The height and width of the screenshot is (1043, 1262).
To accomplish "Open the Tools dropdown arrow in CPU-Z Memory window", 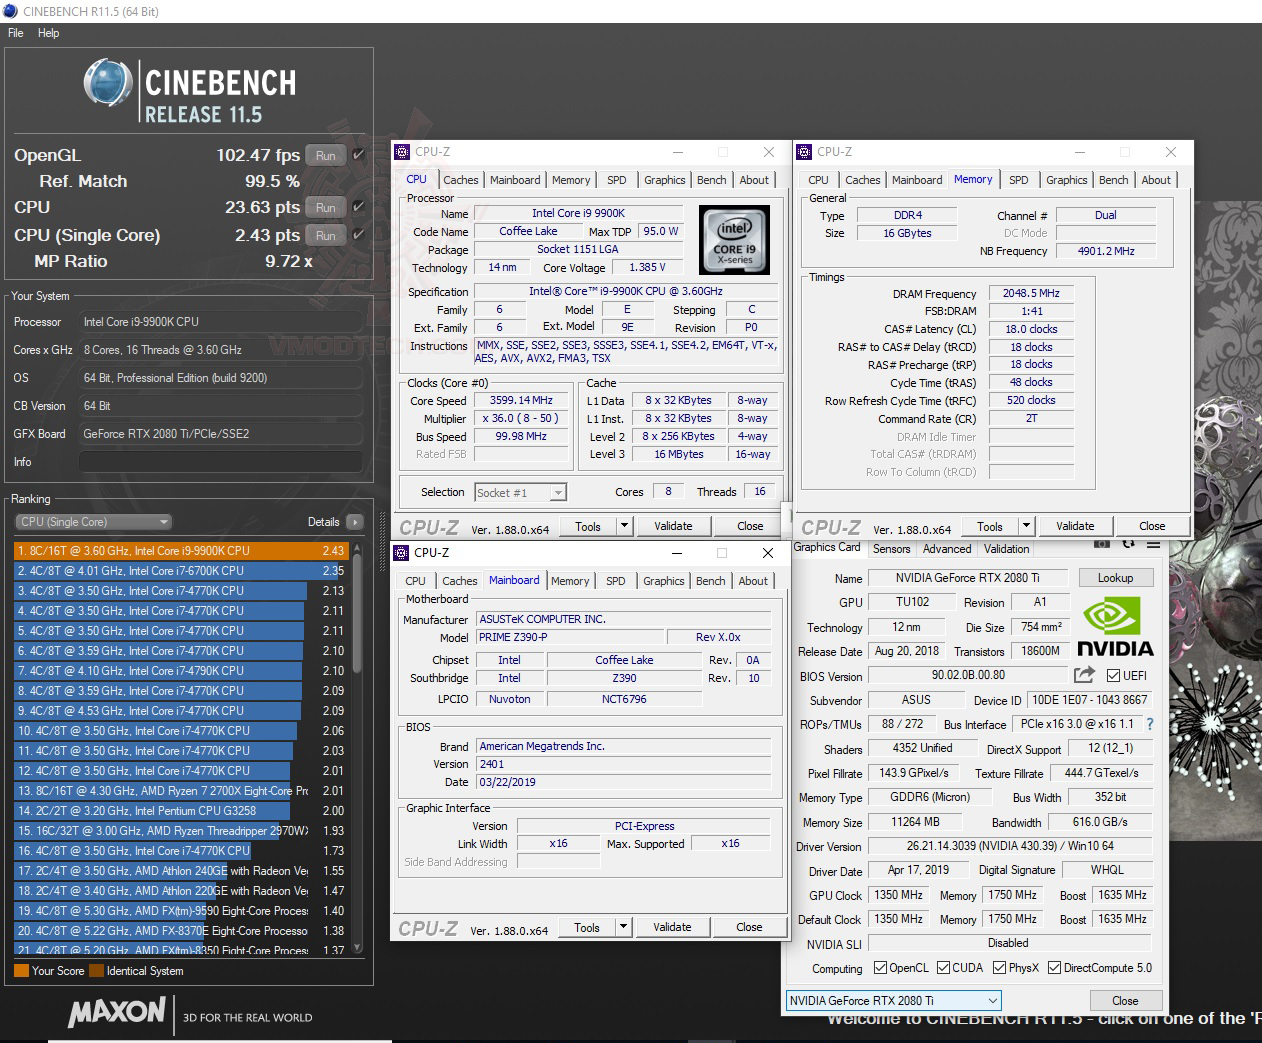I will [x=1026, y=526].
